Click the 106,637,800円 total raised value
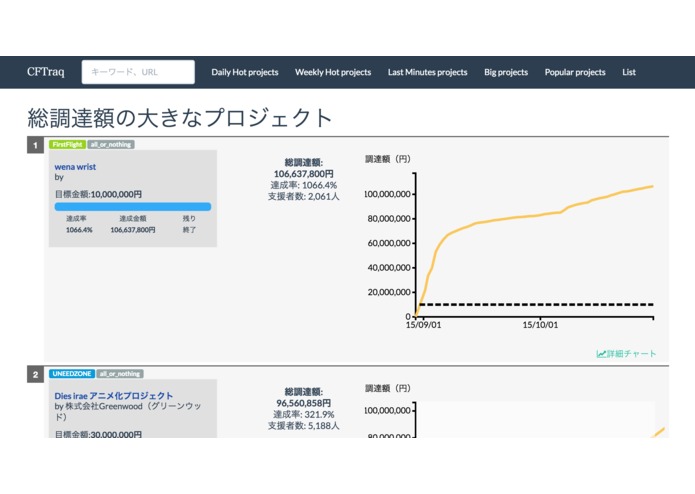This screenshot has height=494, width=695. click(304, 174)
